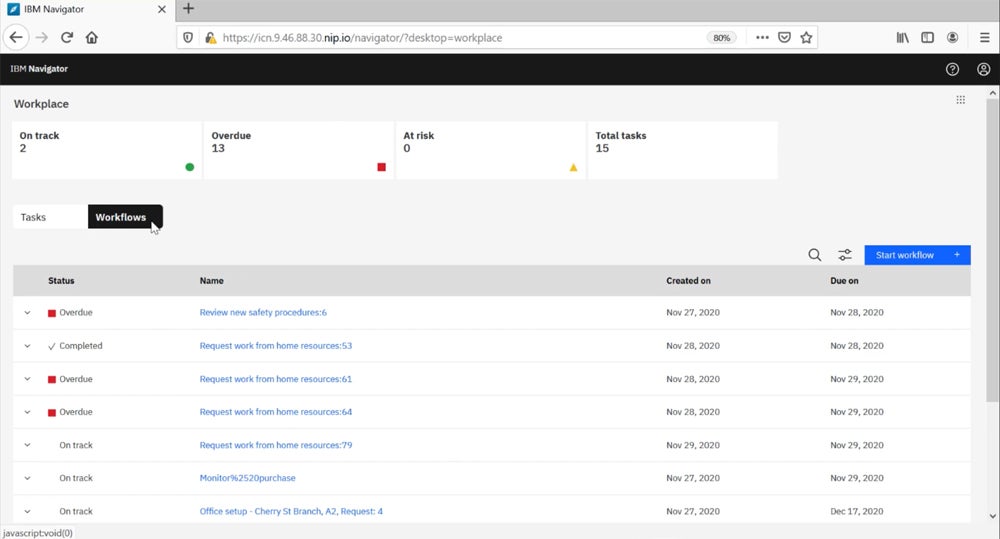
Task: Open a new browser tab
Action: (x=188, y=9)
